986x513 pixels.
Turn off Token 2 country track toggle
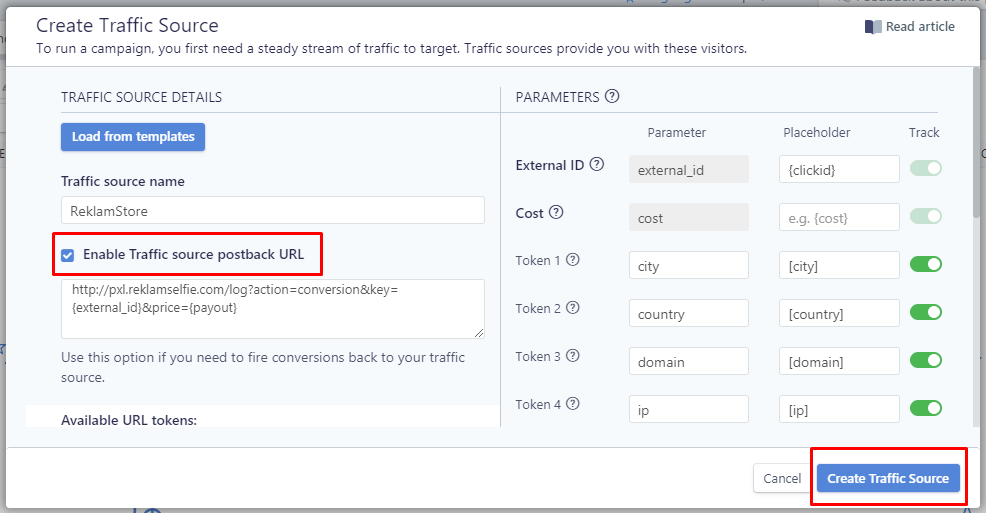click(926, 312)
